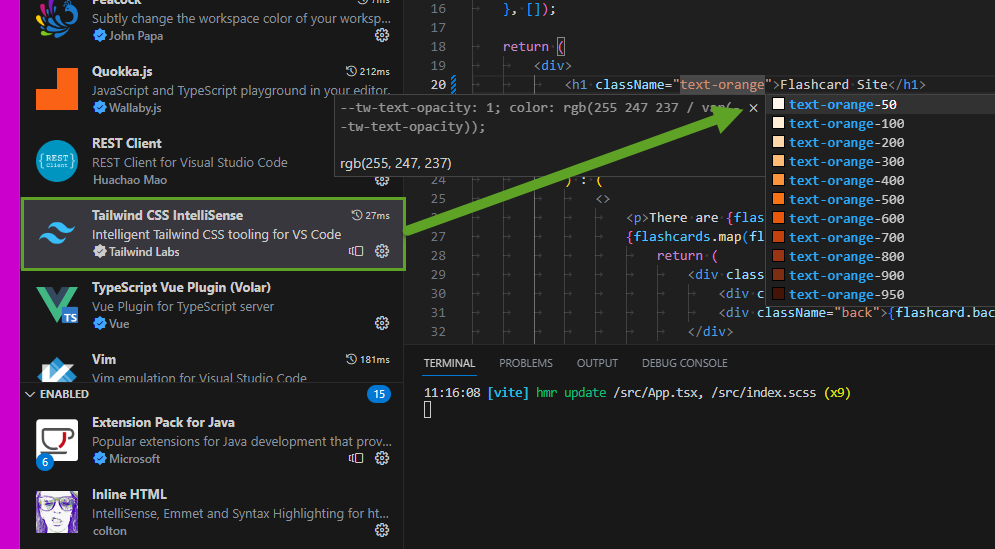Click Tailwind CSS IntelliSense remote sync icon
Viewport: 995px width, 549px height.
[356, 251]
